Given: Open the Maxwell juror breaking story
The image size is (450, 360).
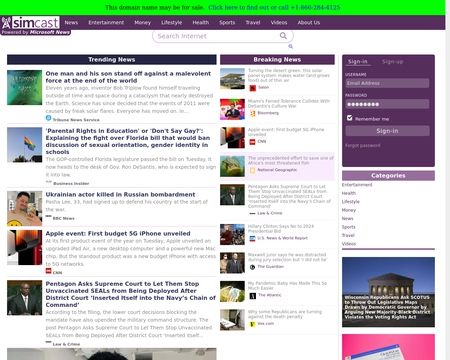Looking at the screenshot, I should 287,257.
